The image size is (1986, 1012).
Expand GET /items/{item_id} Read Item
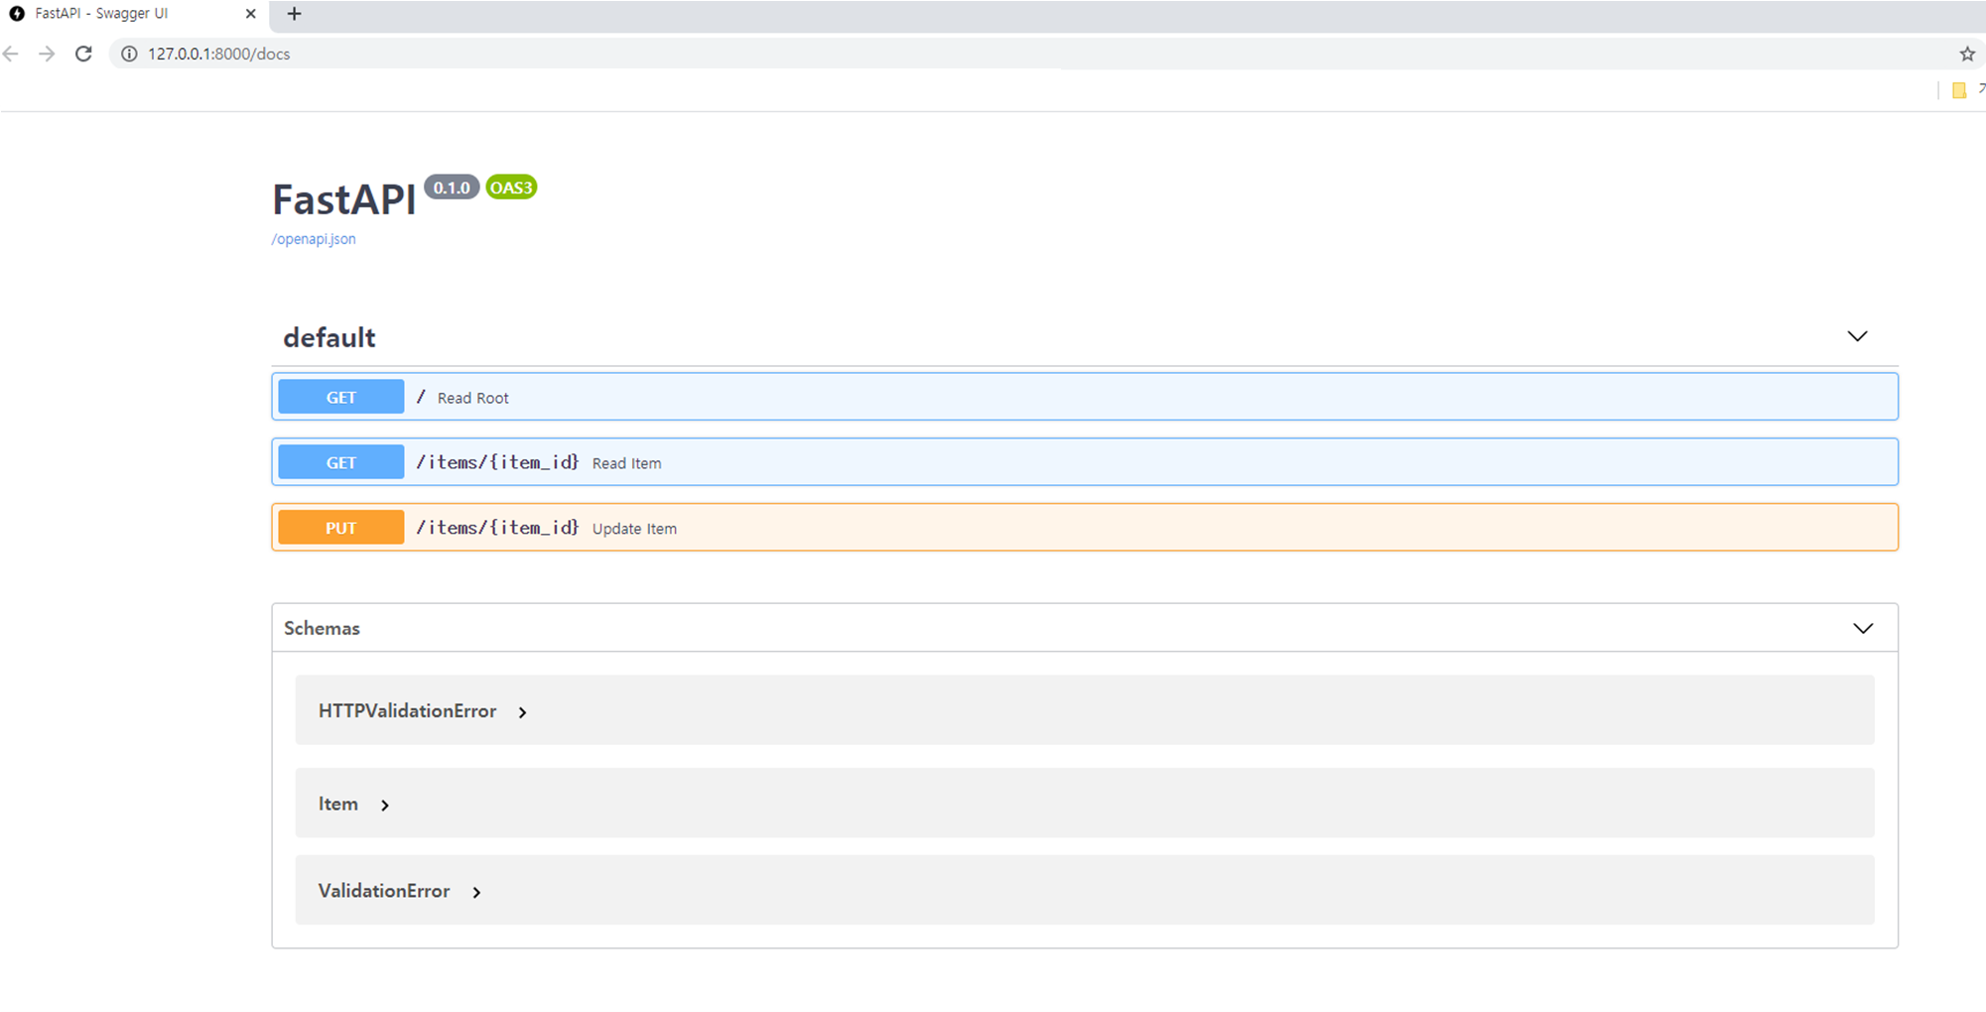1085,462
